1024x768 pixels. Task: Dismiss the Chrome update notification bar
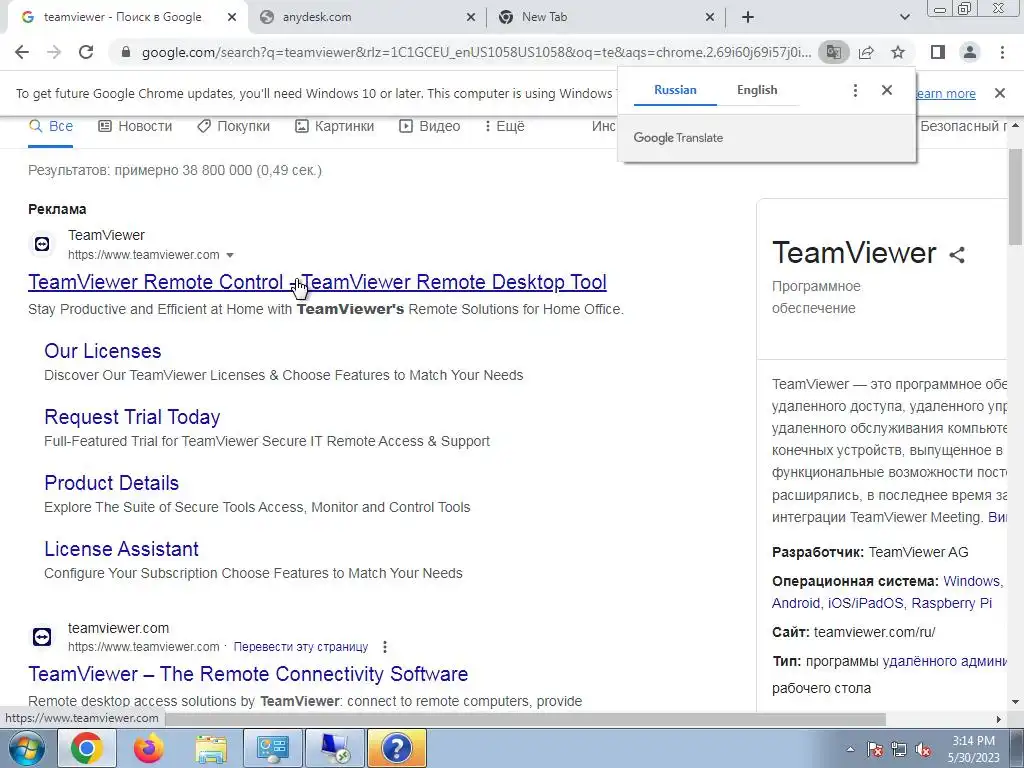[x=1000, y=93]
